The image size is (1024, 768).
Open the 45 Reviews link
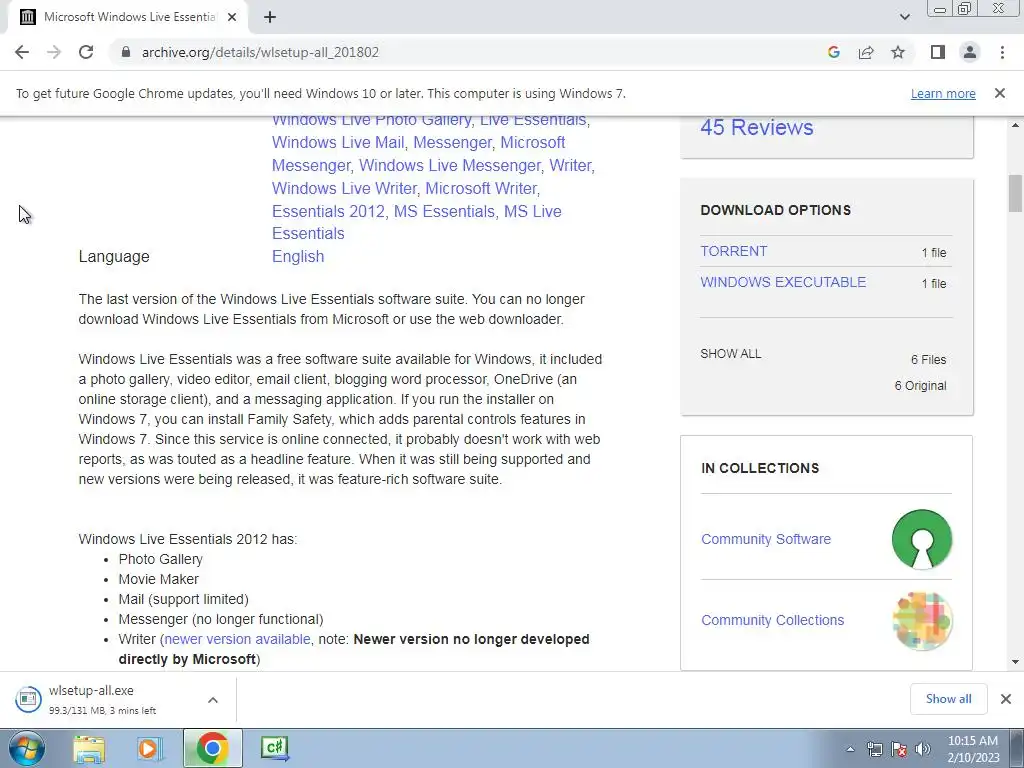click(x=756, y=127)
